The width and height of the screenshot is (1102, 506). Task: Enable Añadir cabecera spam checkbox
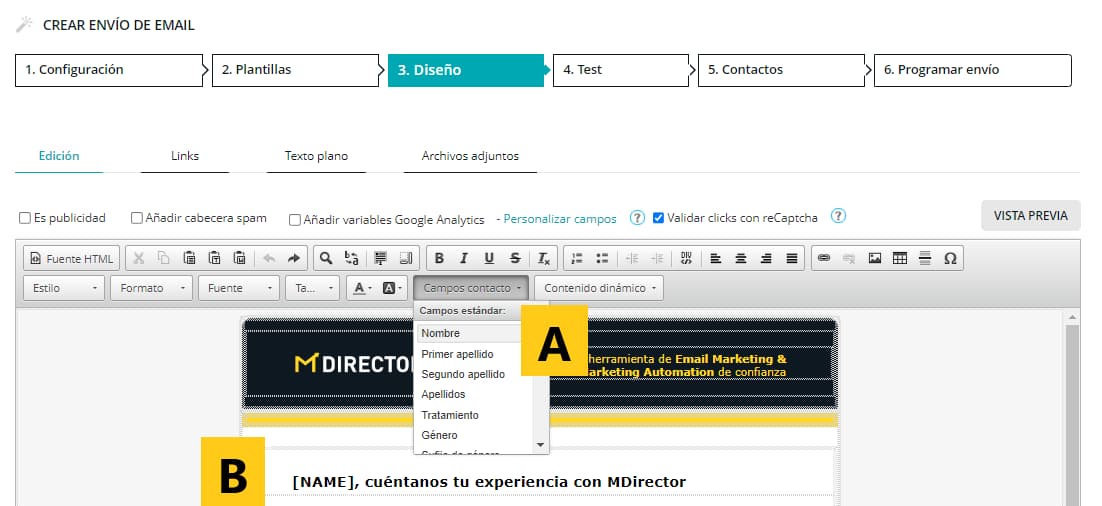[137, 219]
